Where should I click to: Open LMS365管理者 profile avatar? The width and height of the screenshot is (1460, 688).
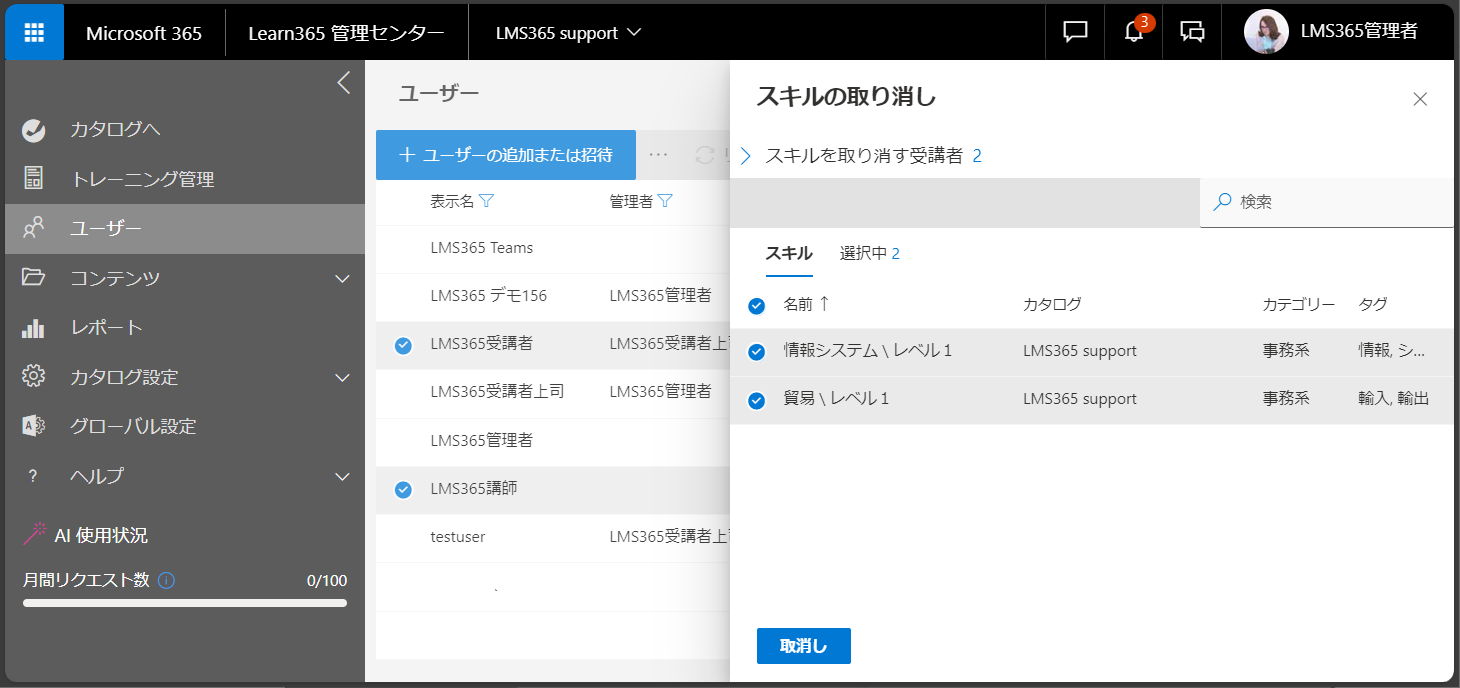tap(1266, 32)
